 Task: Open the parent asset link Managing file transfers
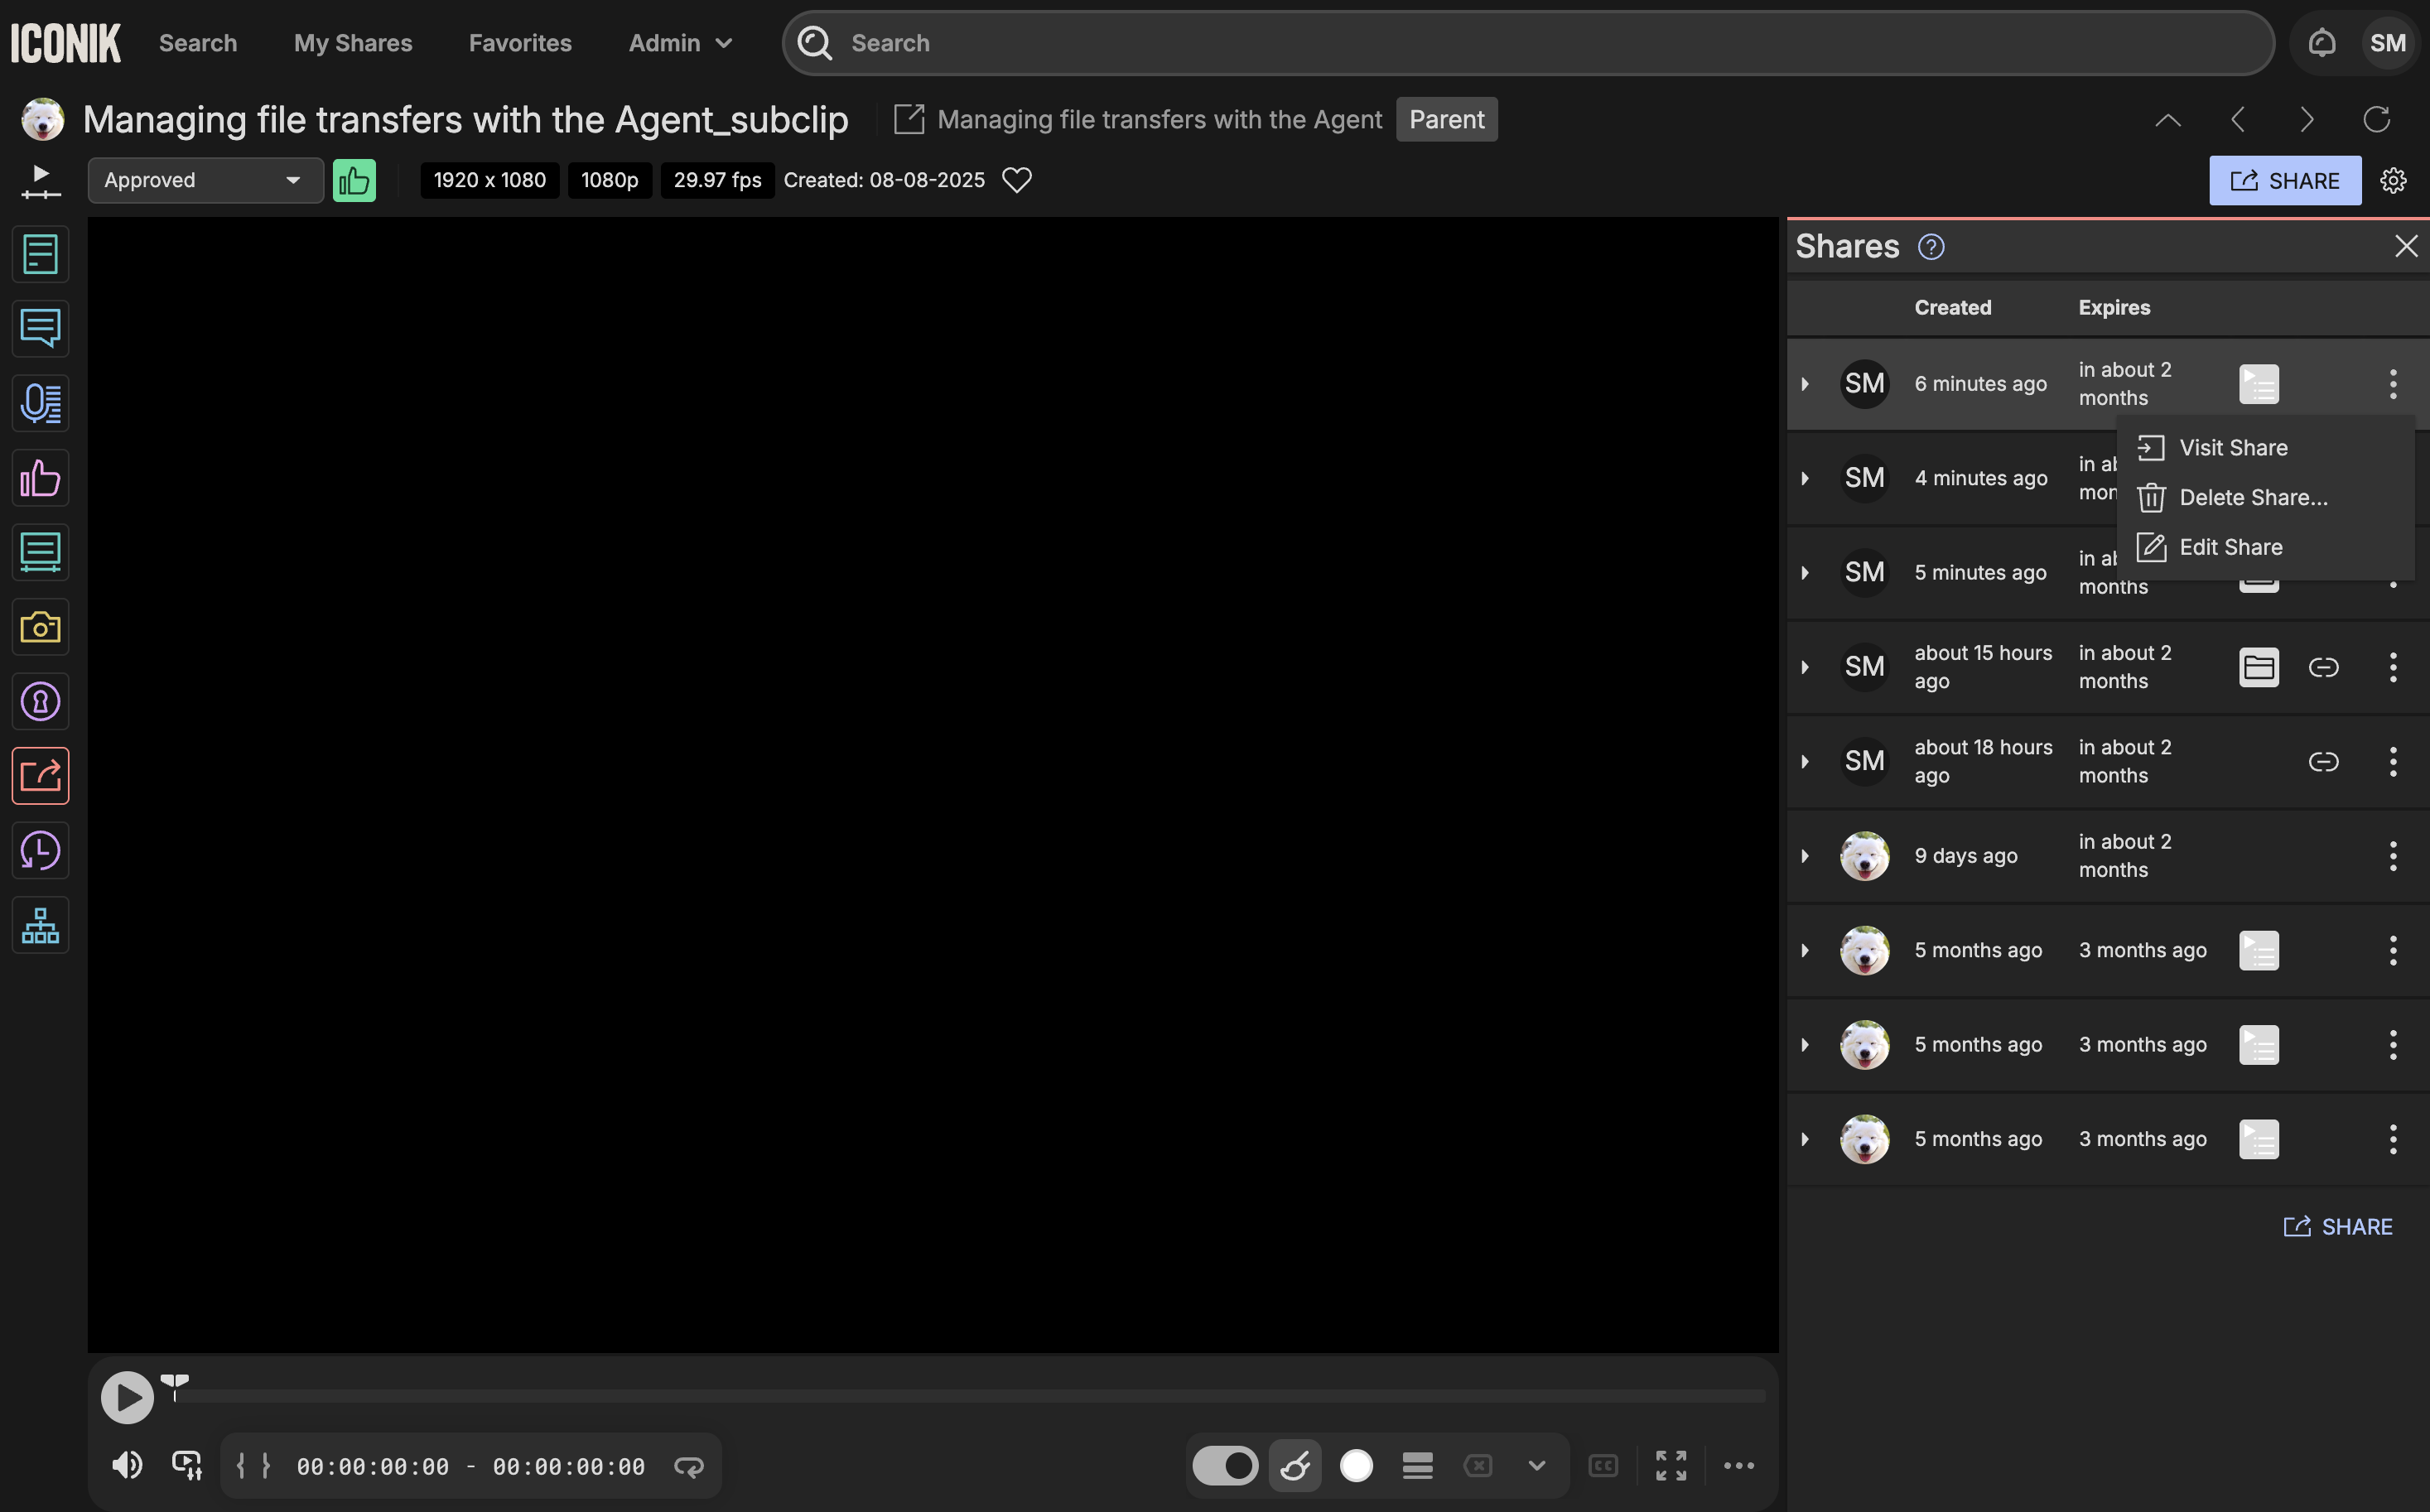coord(1159,120)
